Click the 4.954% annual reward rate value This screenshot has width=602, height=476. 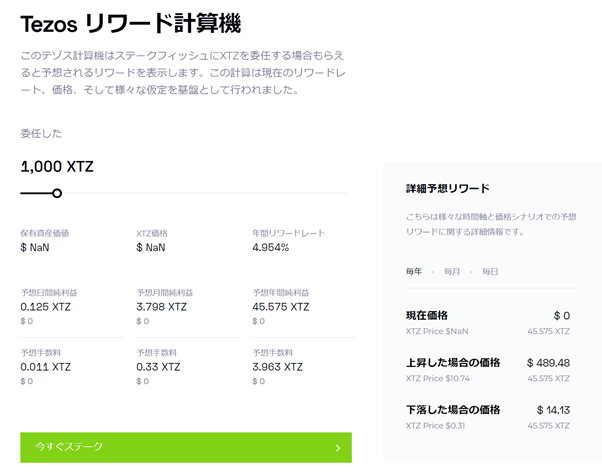(270, 247)
